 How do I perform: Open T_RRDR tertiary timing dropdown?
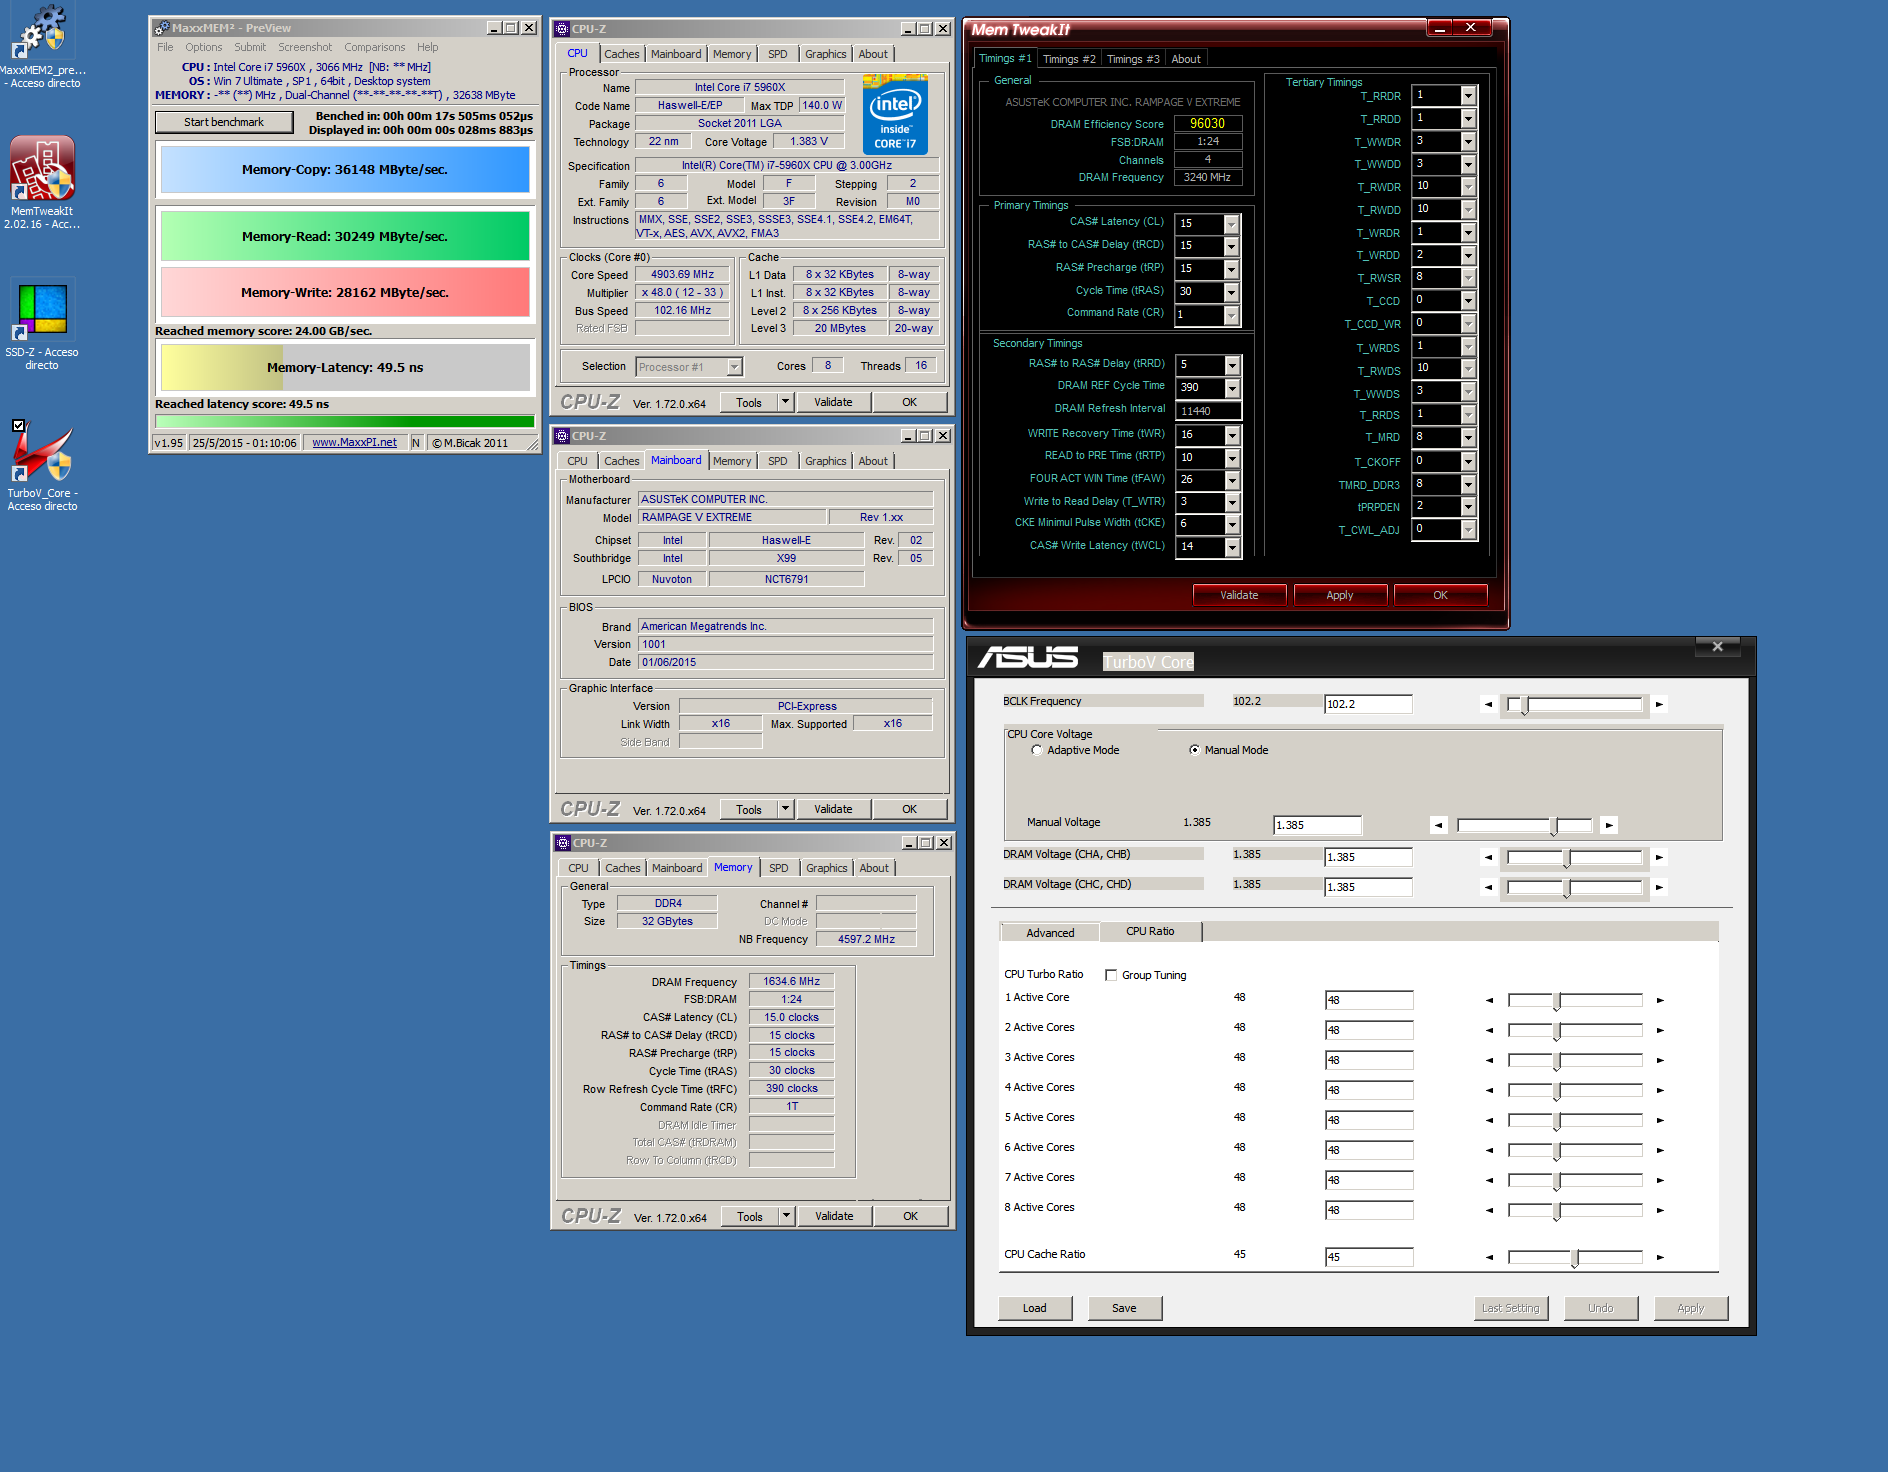1468,96
